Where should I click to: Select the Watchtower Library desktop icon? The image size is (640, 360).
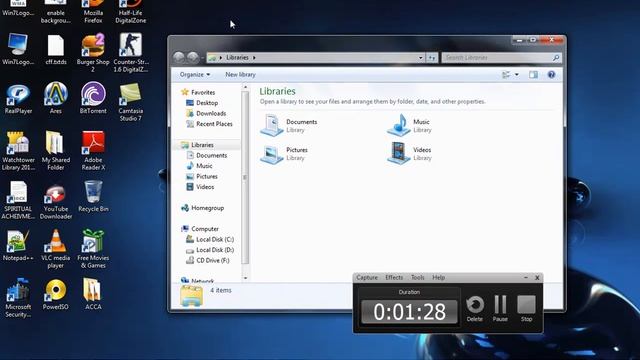[x=18, y=150]
